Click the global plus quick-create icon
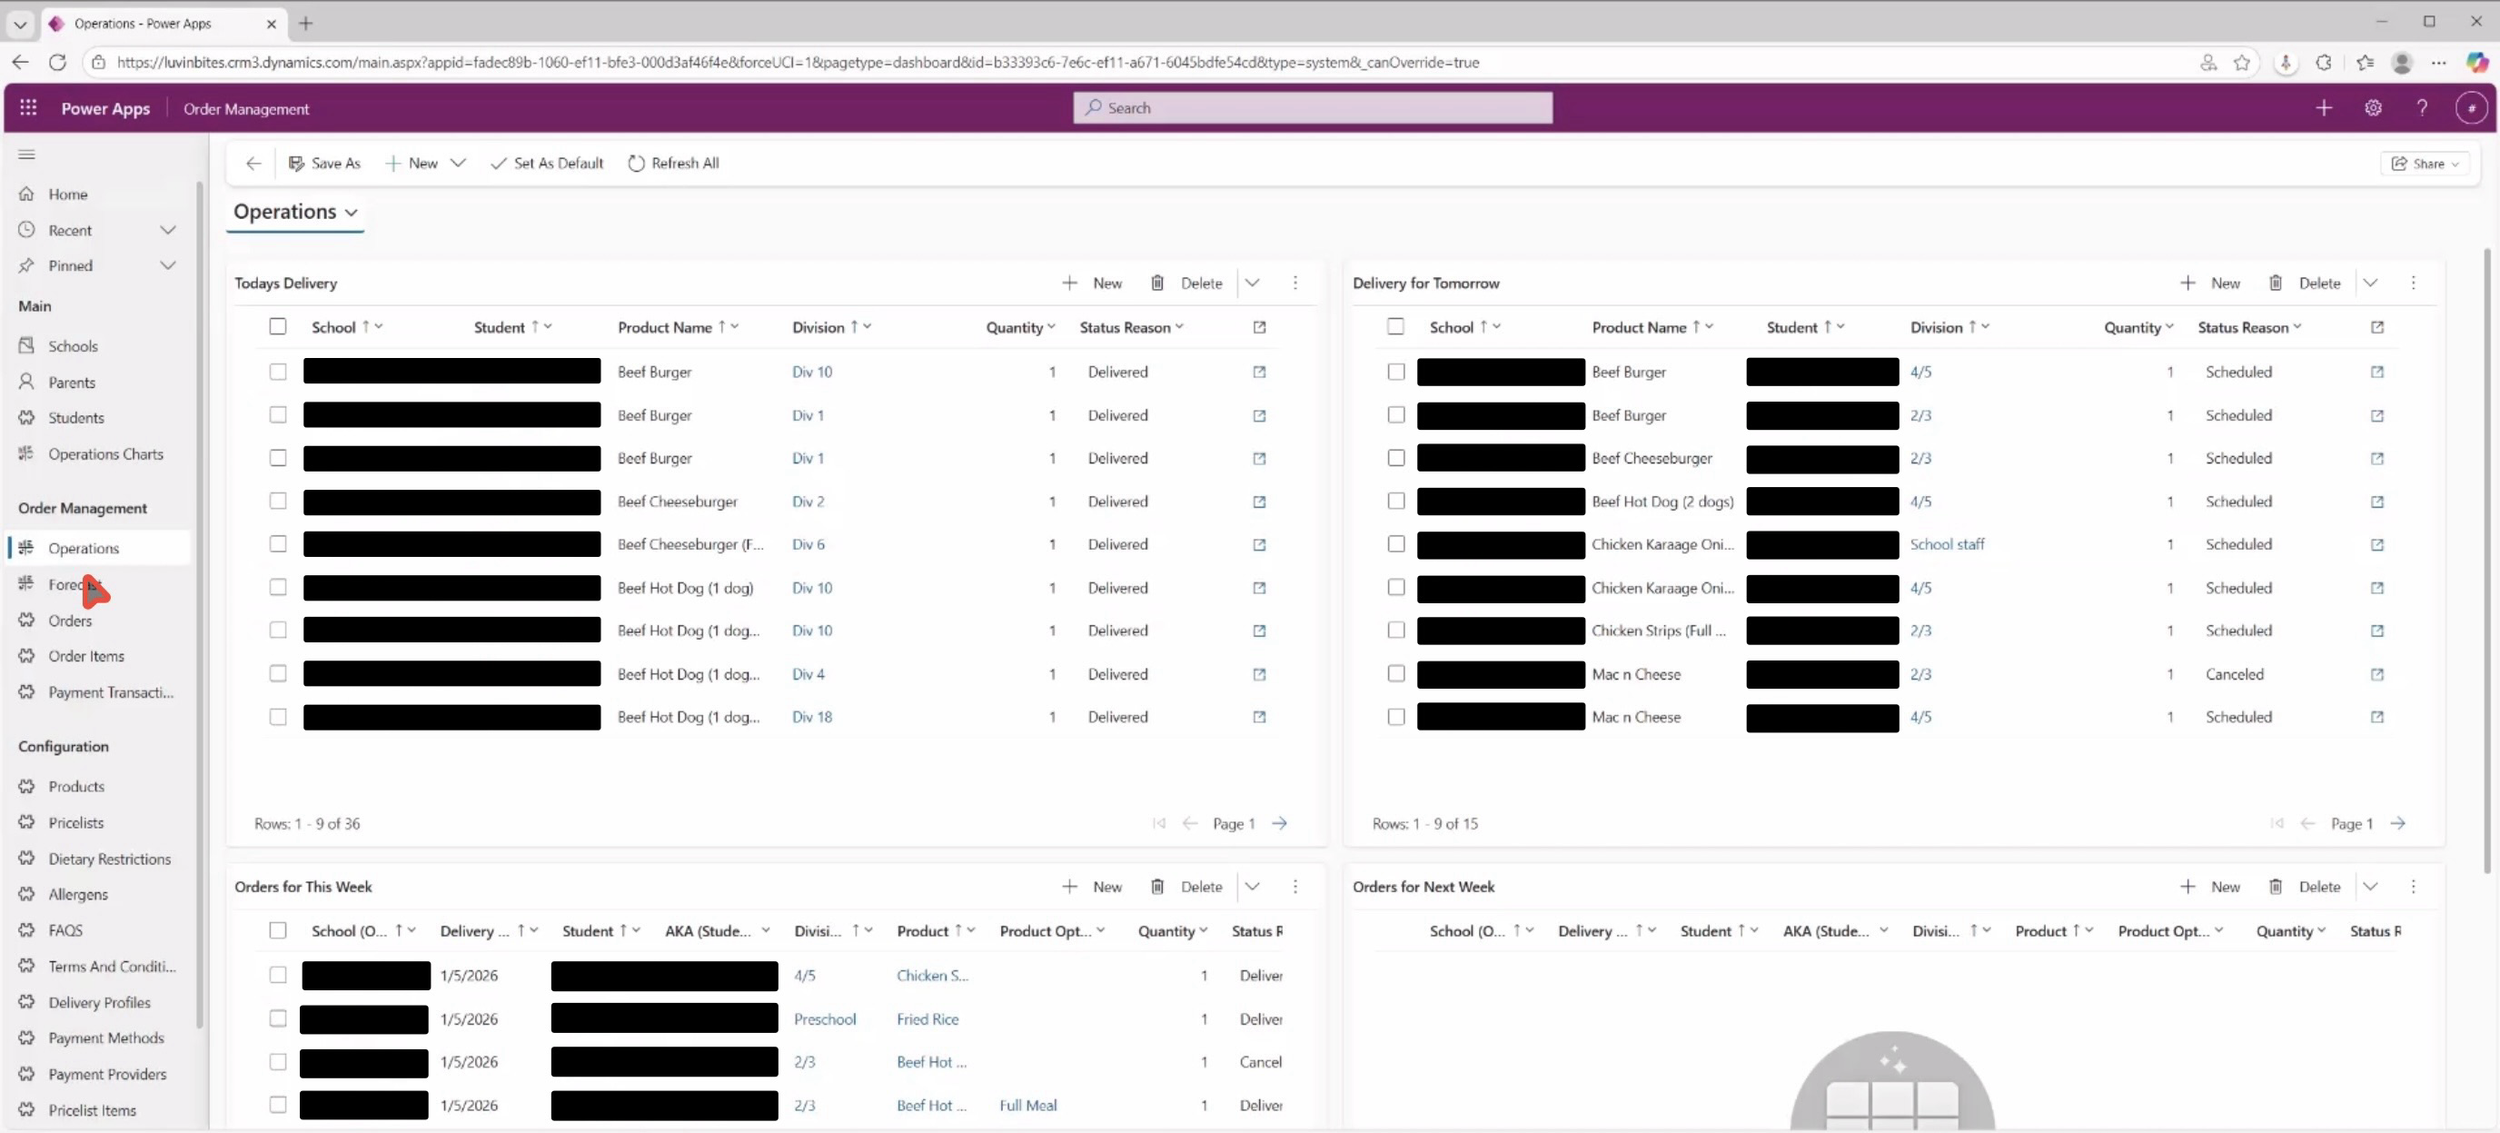Viewport: 2500px width, 1133px height. pyautogui.click(x=2323, y=108)
